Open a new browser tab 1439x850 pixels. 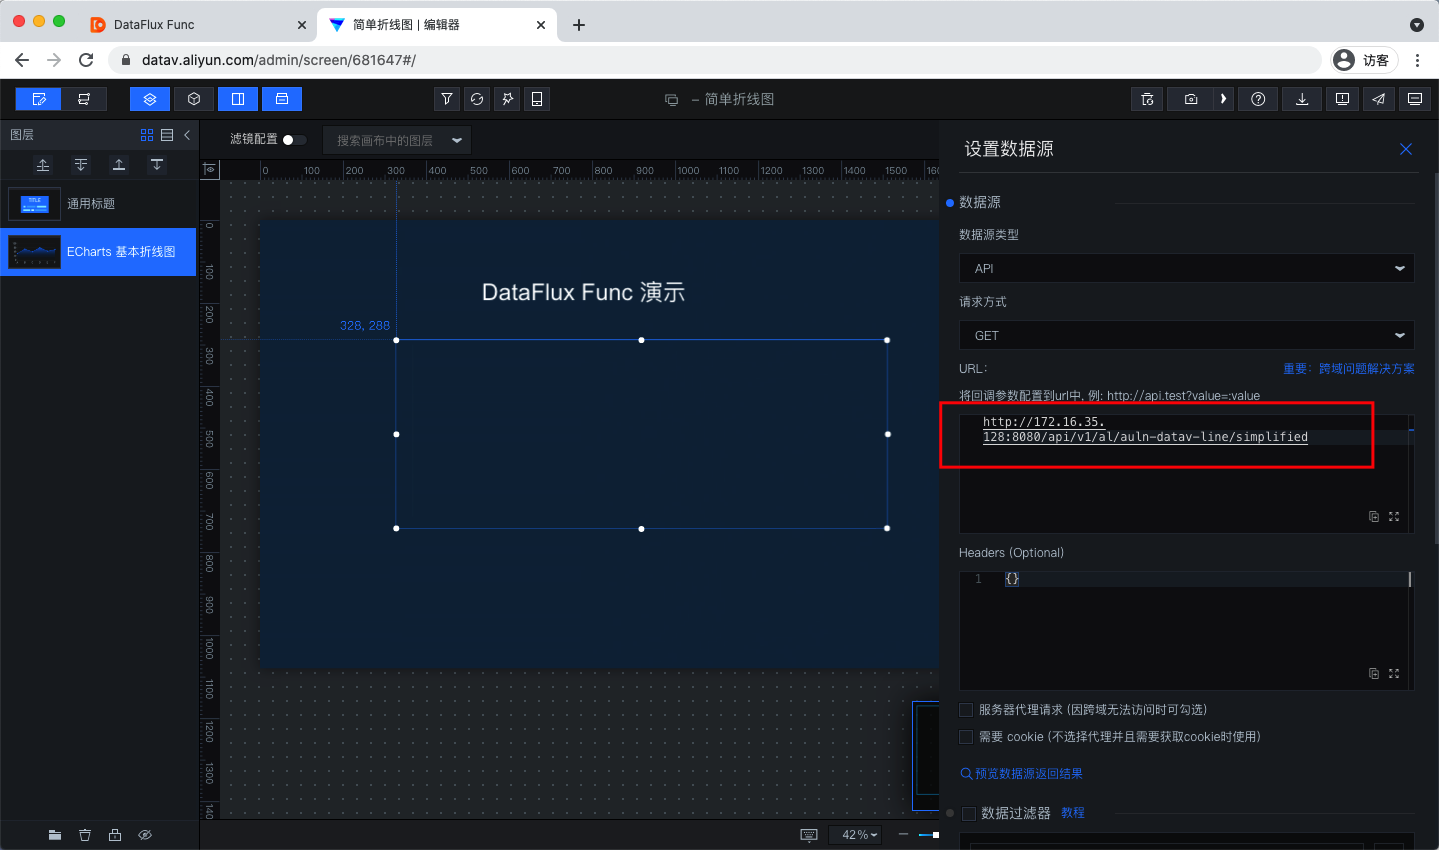[579, 25]
